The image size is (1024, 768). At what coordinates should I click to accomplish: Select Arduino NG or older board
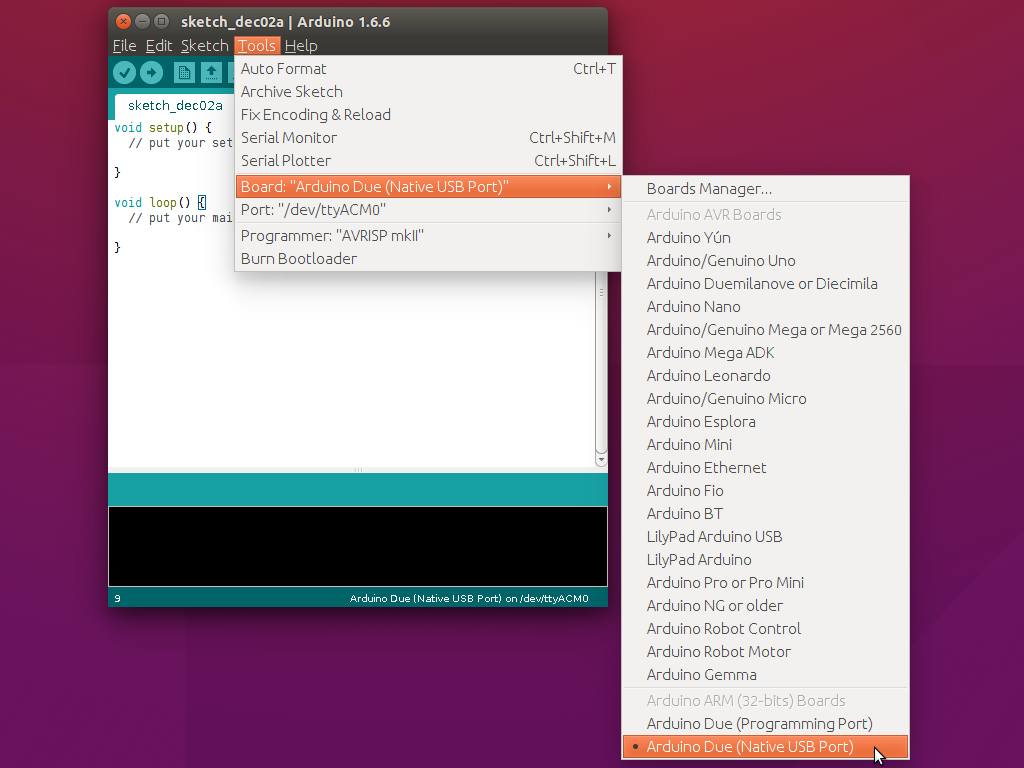[765, 605]
